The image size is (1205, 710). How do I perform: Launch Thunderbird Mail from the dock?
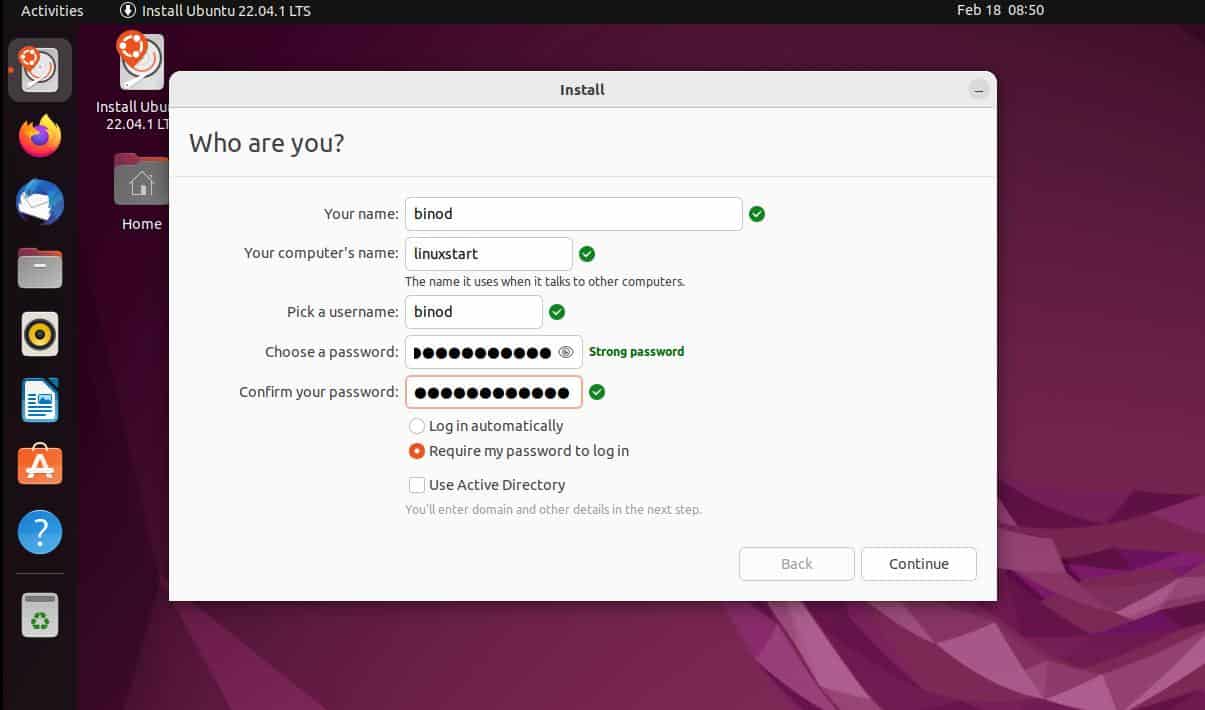click(40, 202)
